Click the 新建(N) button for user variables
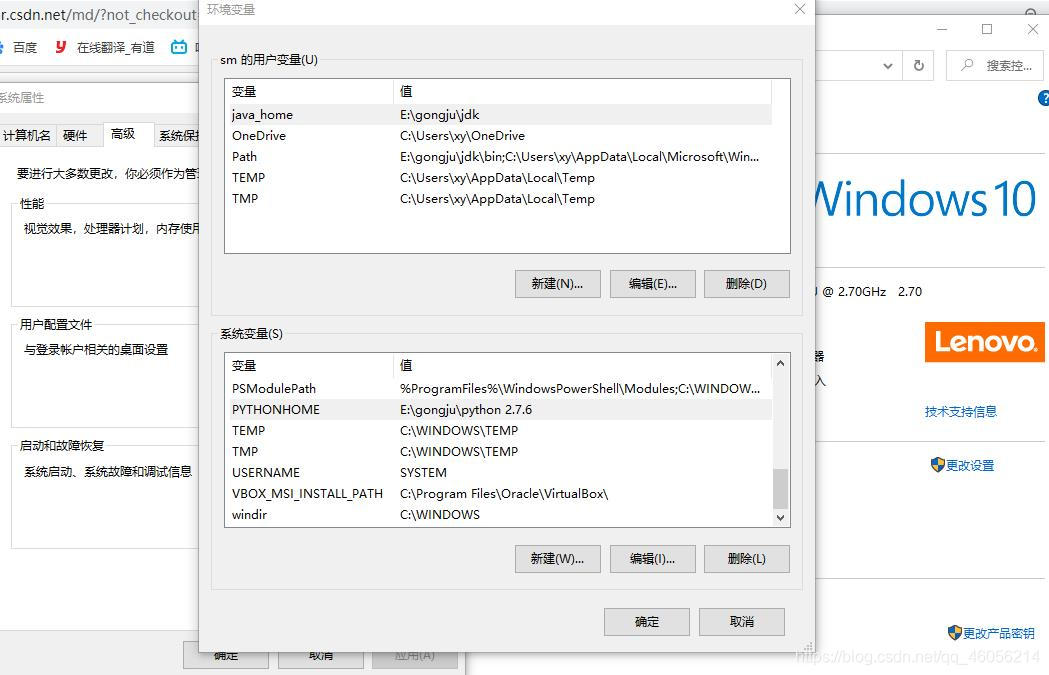Image resolution: width=1049 pixels, height=675 pixels. point(557,284)
